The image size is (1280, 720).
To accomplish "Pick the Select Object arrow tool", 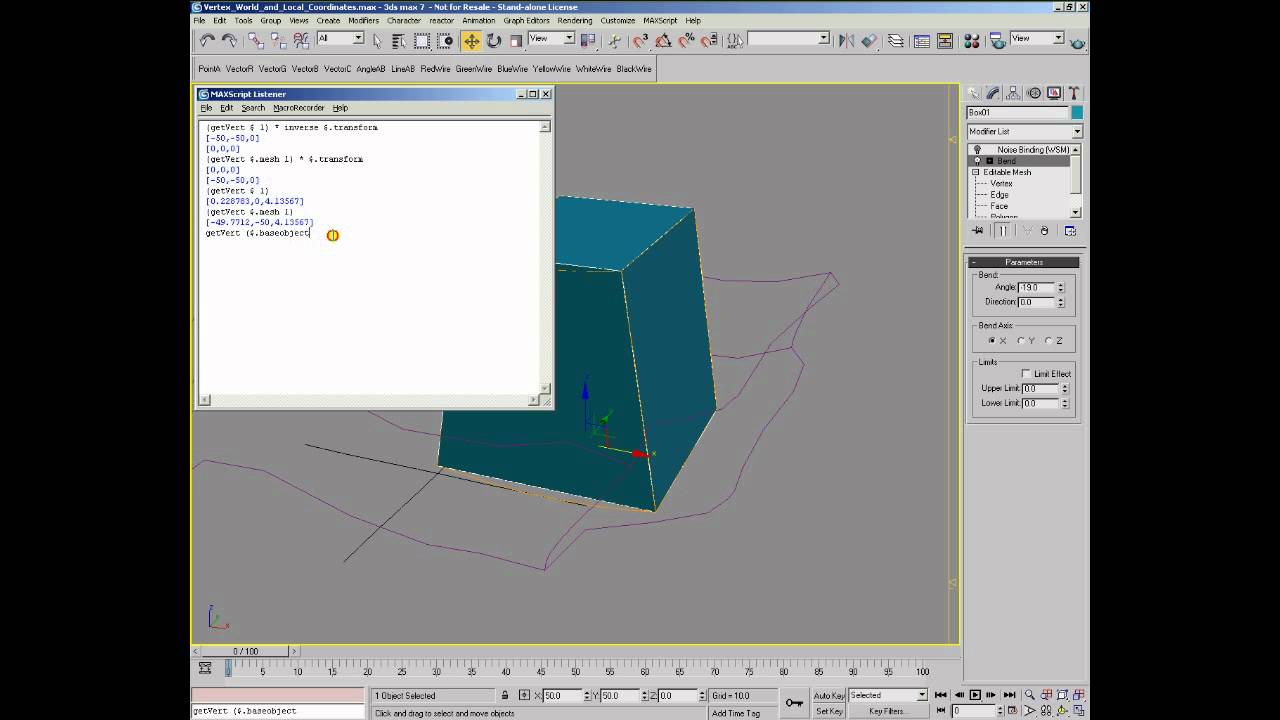I will 377,41.
